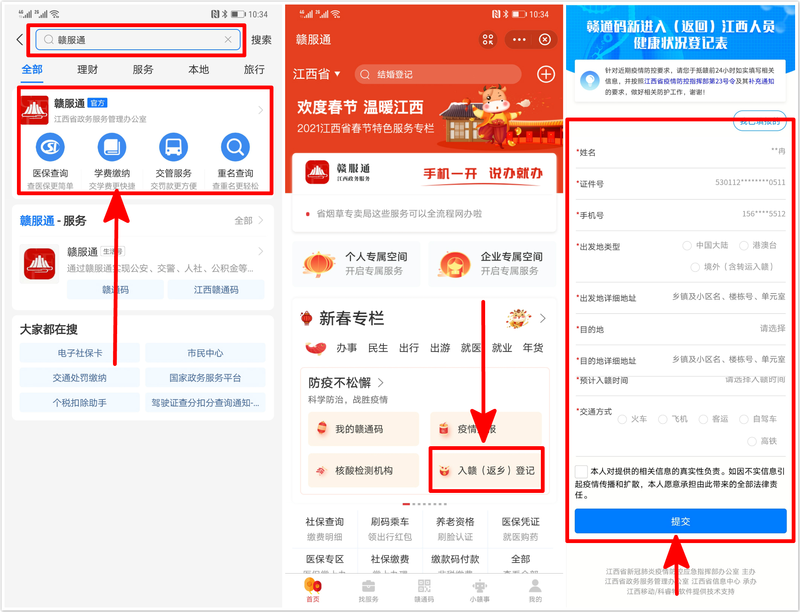Open the three-dot more options icon
This screenshot has width=800, height=612.
coord(519,39)
